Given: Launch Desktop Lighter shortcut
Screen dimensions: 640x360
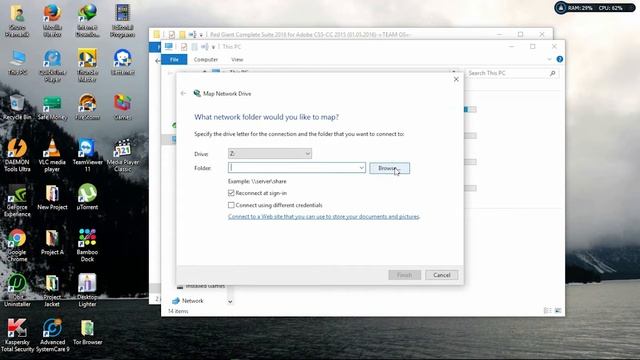Looking at the screenshot, I should point(87,290).
